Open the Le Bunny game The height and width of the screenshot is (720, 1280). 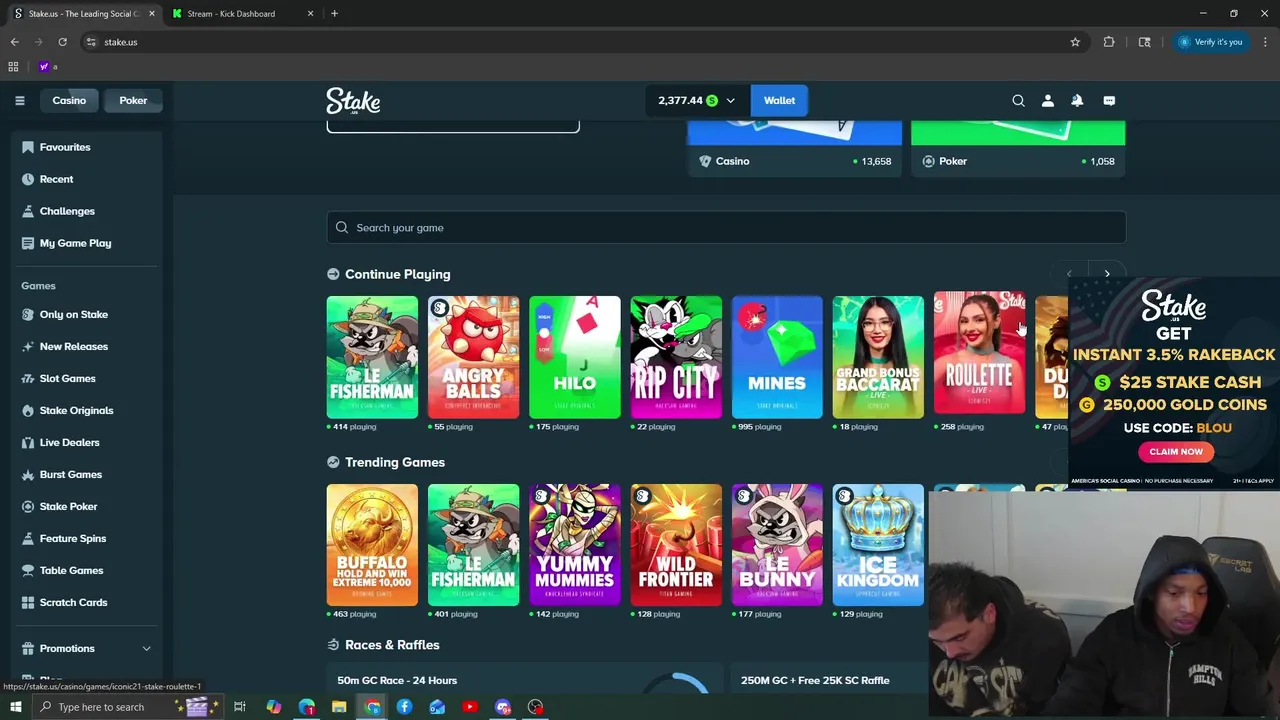[777, 545]
